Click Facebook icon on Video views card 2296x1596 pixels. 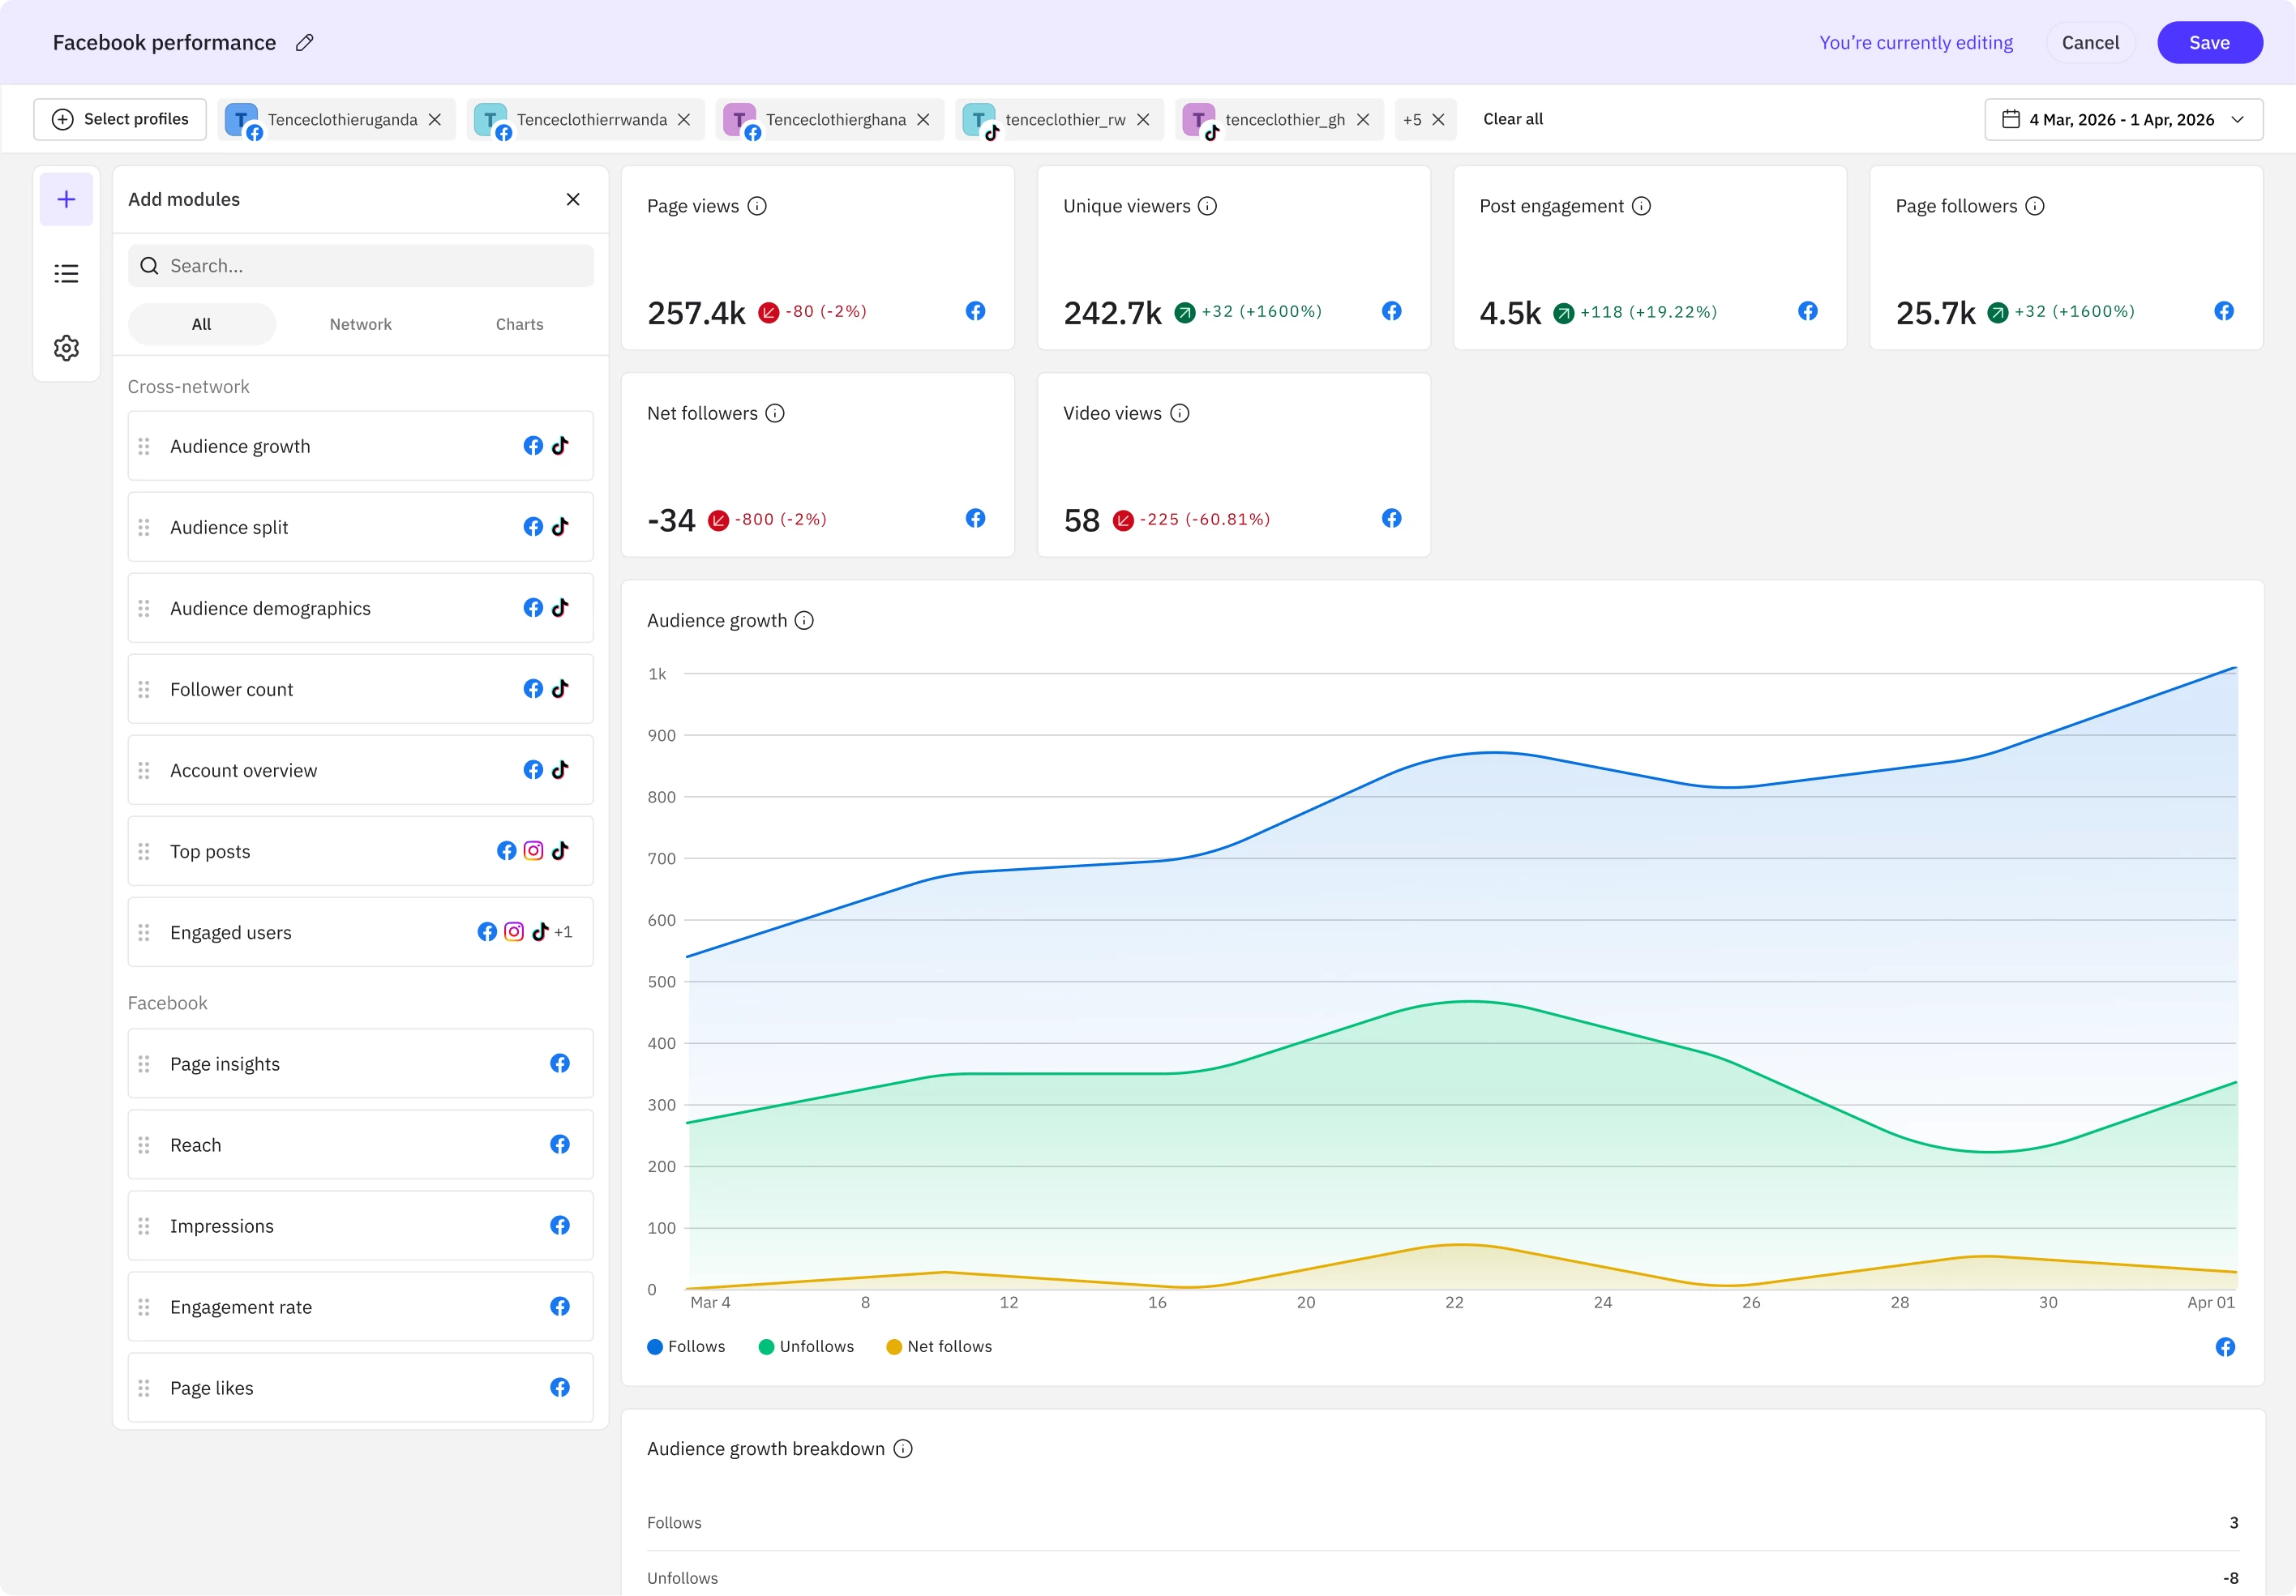tap(1391, 518)
